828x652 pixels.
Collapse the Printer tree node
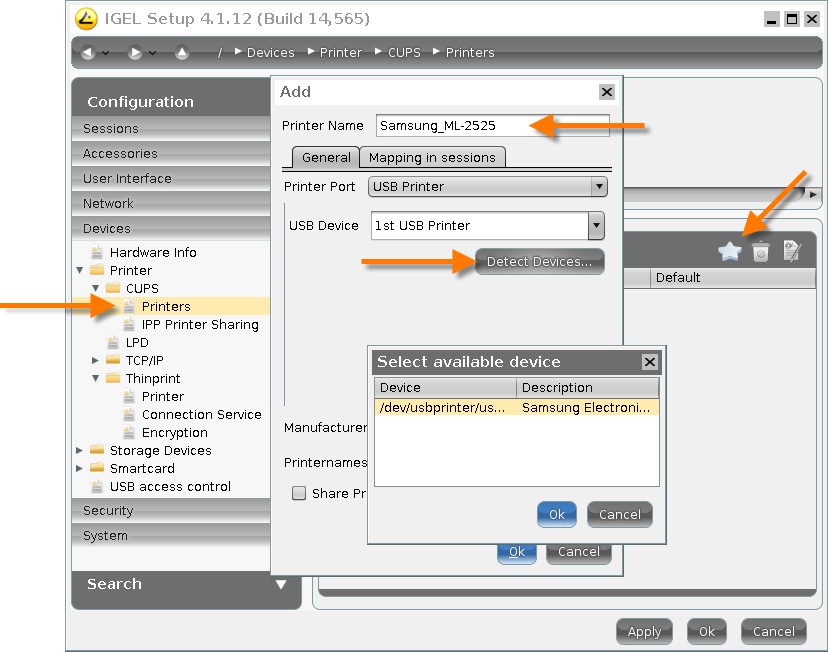[x=80, y=270]
